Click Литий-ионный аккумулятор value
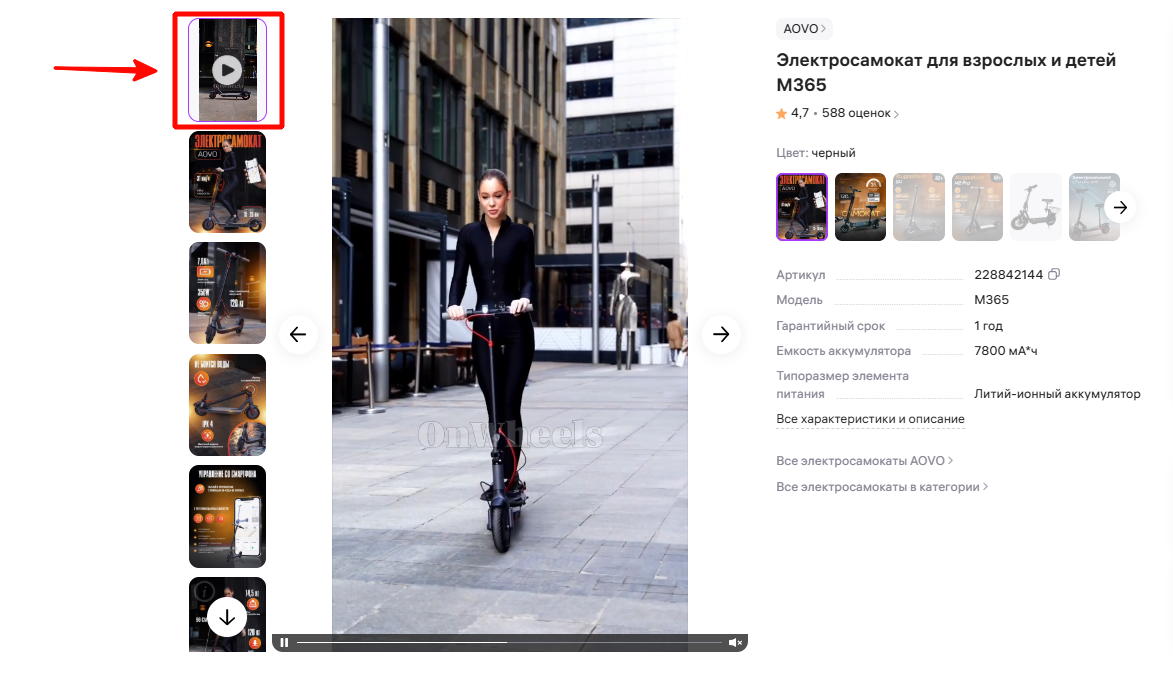 click(x=1057, y=394)
